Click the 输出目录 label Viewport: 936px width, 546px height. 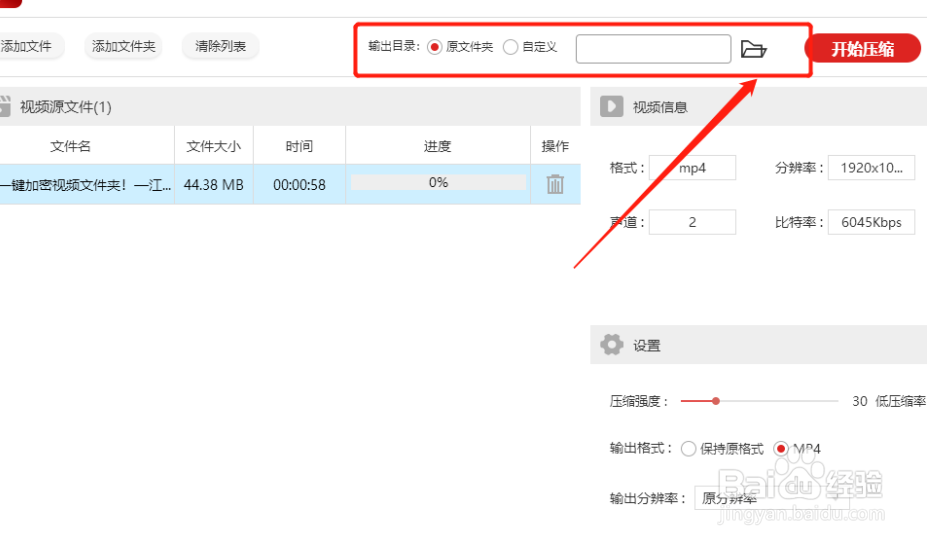pos(394,47)
